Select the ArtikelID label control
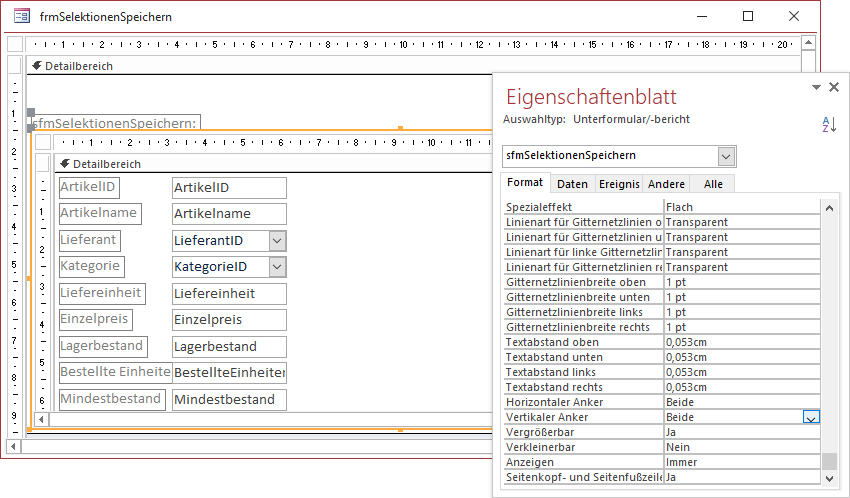Viewport: 850px width, 498px height. click(89, 187)
